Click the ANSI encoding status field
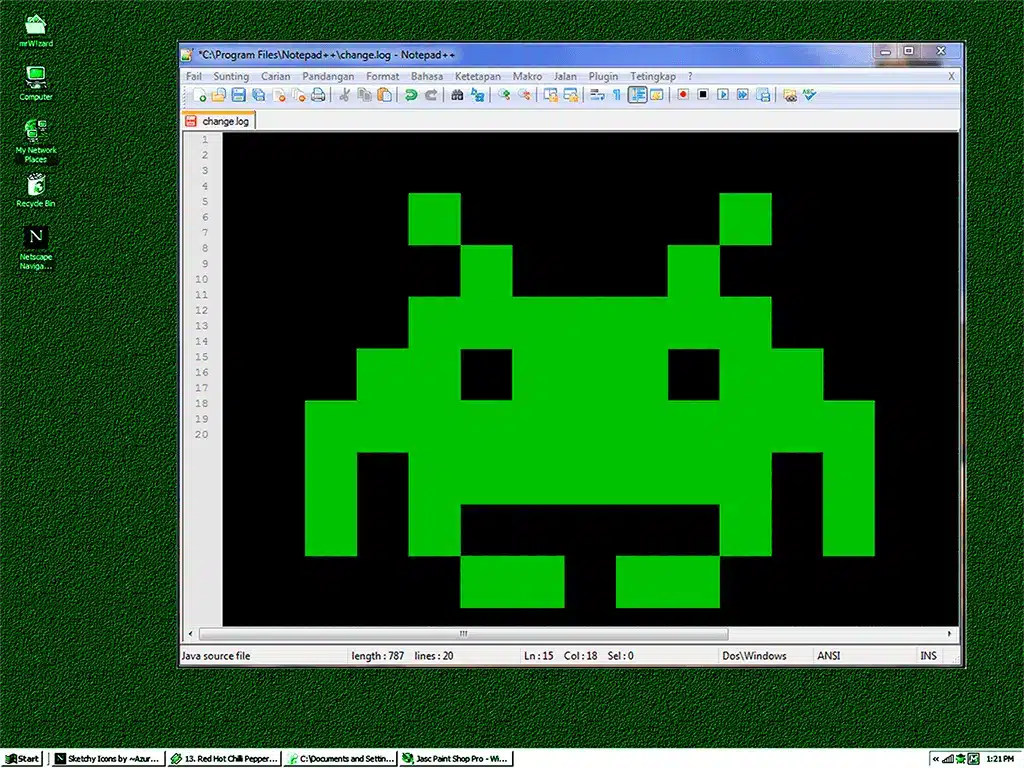This screenshot has width=1024, height=768. (x=829, y=656)
